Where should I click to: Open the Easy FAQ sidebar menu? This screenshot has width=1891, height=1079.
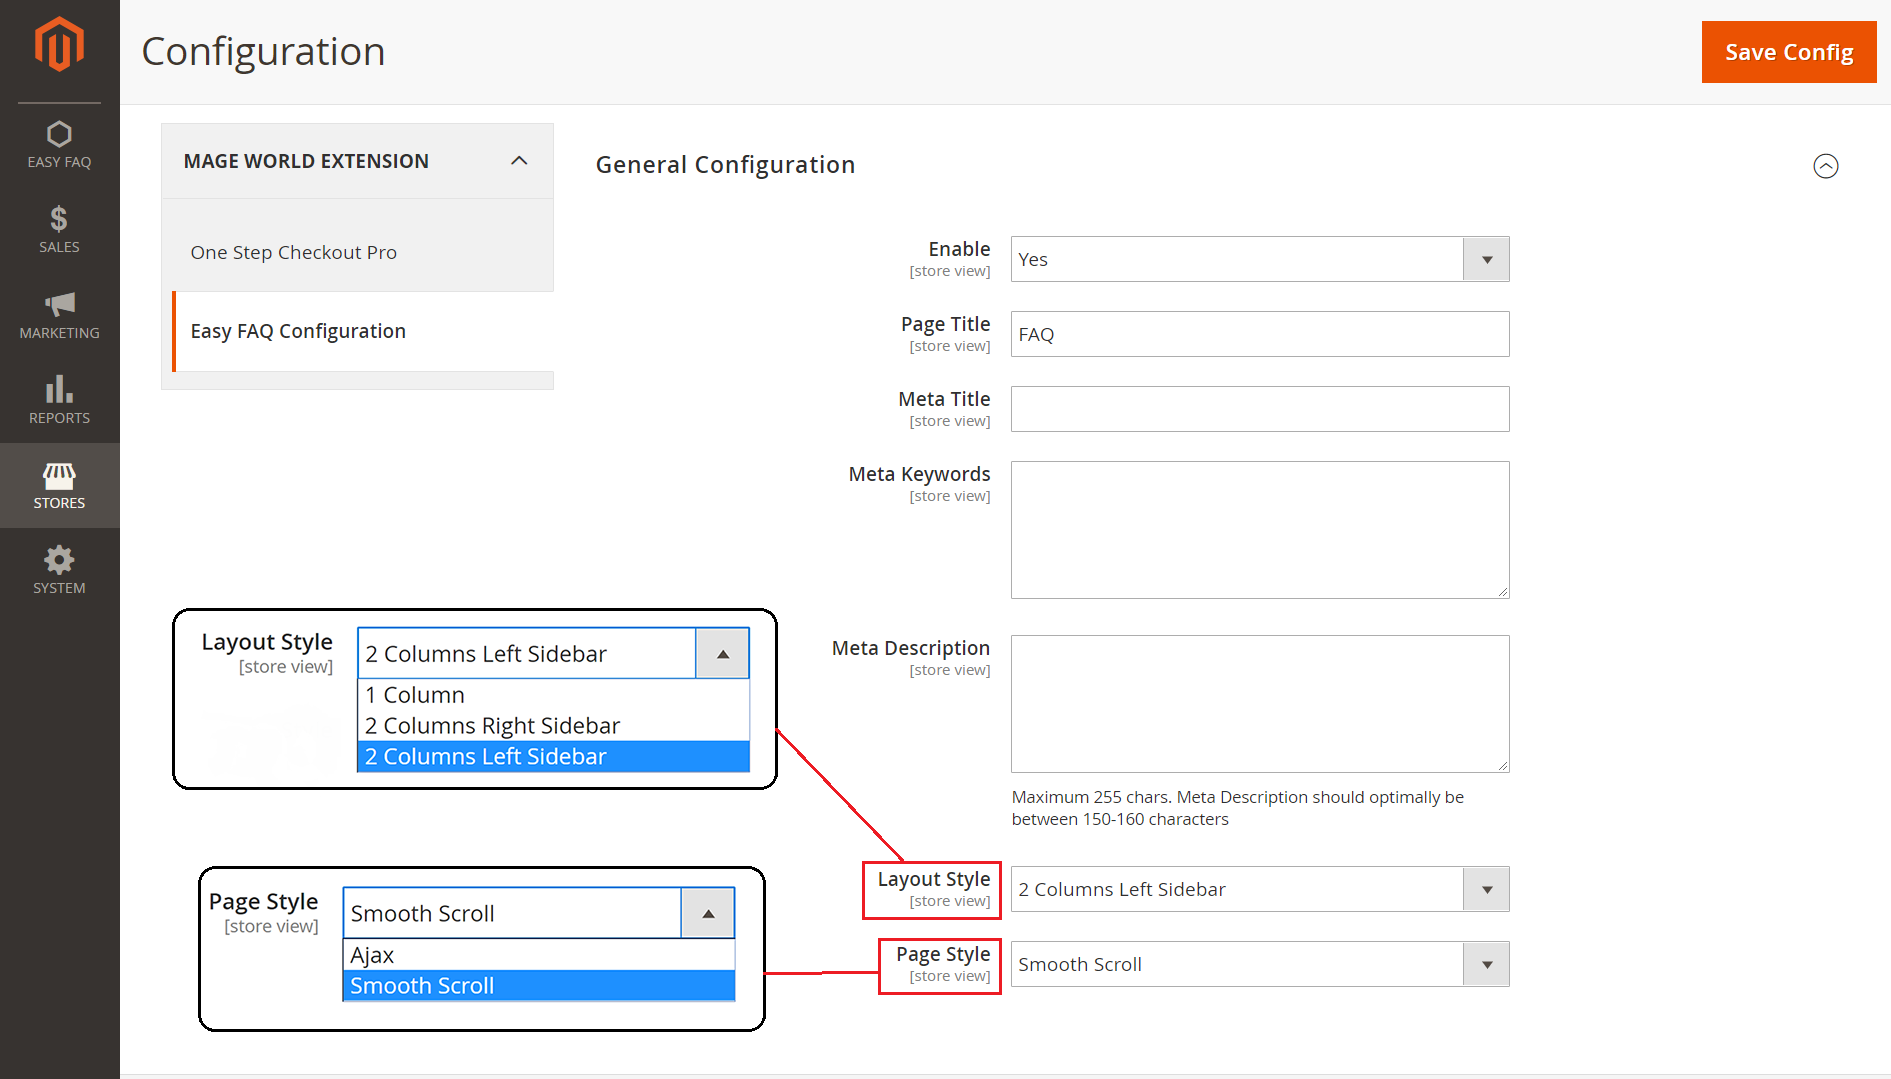(59, 145)
